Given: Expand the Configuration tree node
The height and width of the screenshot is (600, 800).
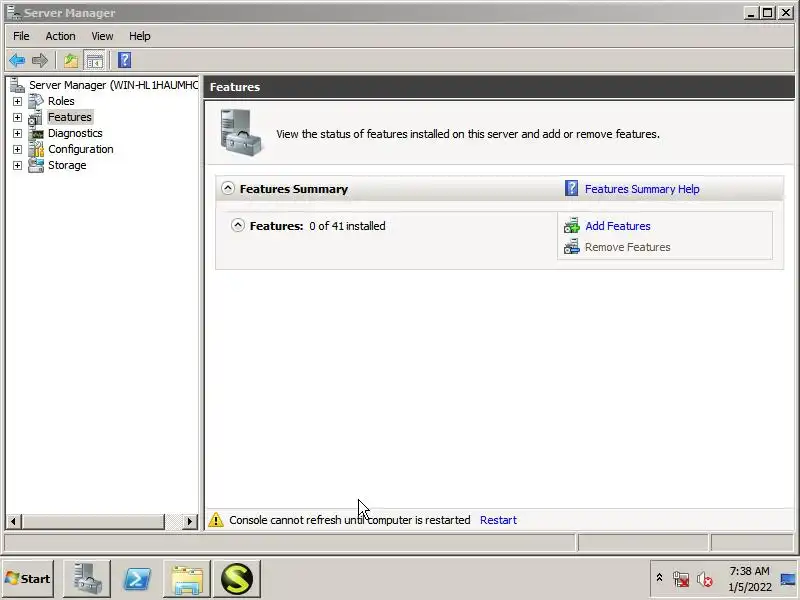Looking at the screenshot, I should (x=17, y=149).
